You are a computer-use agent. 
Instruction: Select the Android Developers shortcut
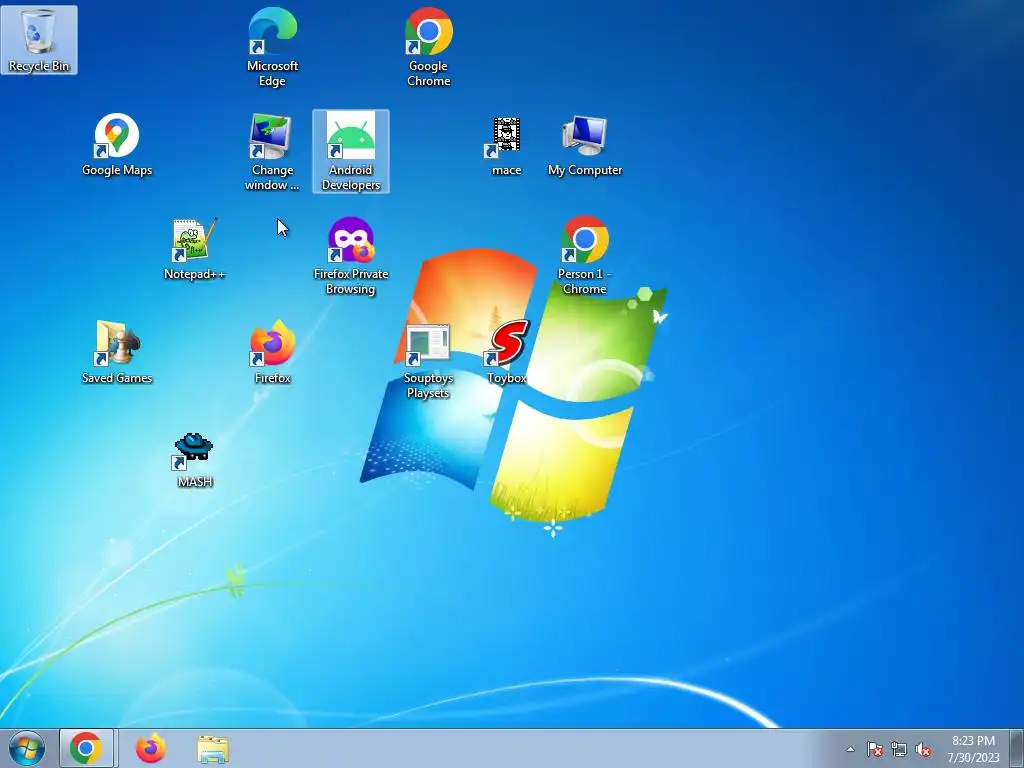[351, 152]
